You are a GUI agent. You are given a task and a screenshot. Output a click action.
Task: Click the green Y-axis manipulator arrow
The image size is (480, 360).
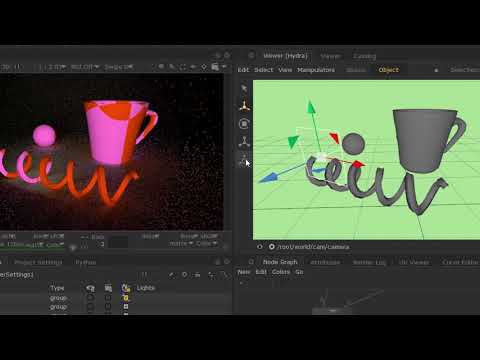click(311, 108)
